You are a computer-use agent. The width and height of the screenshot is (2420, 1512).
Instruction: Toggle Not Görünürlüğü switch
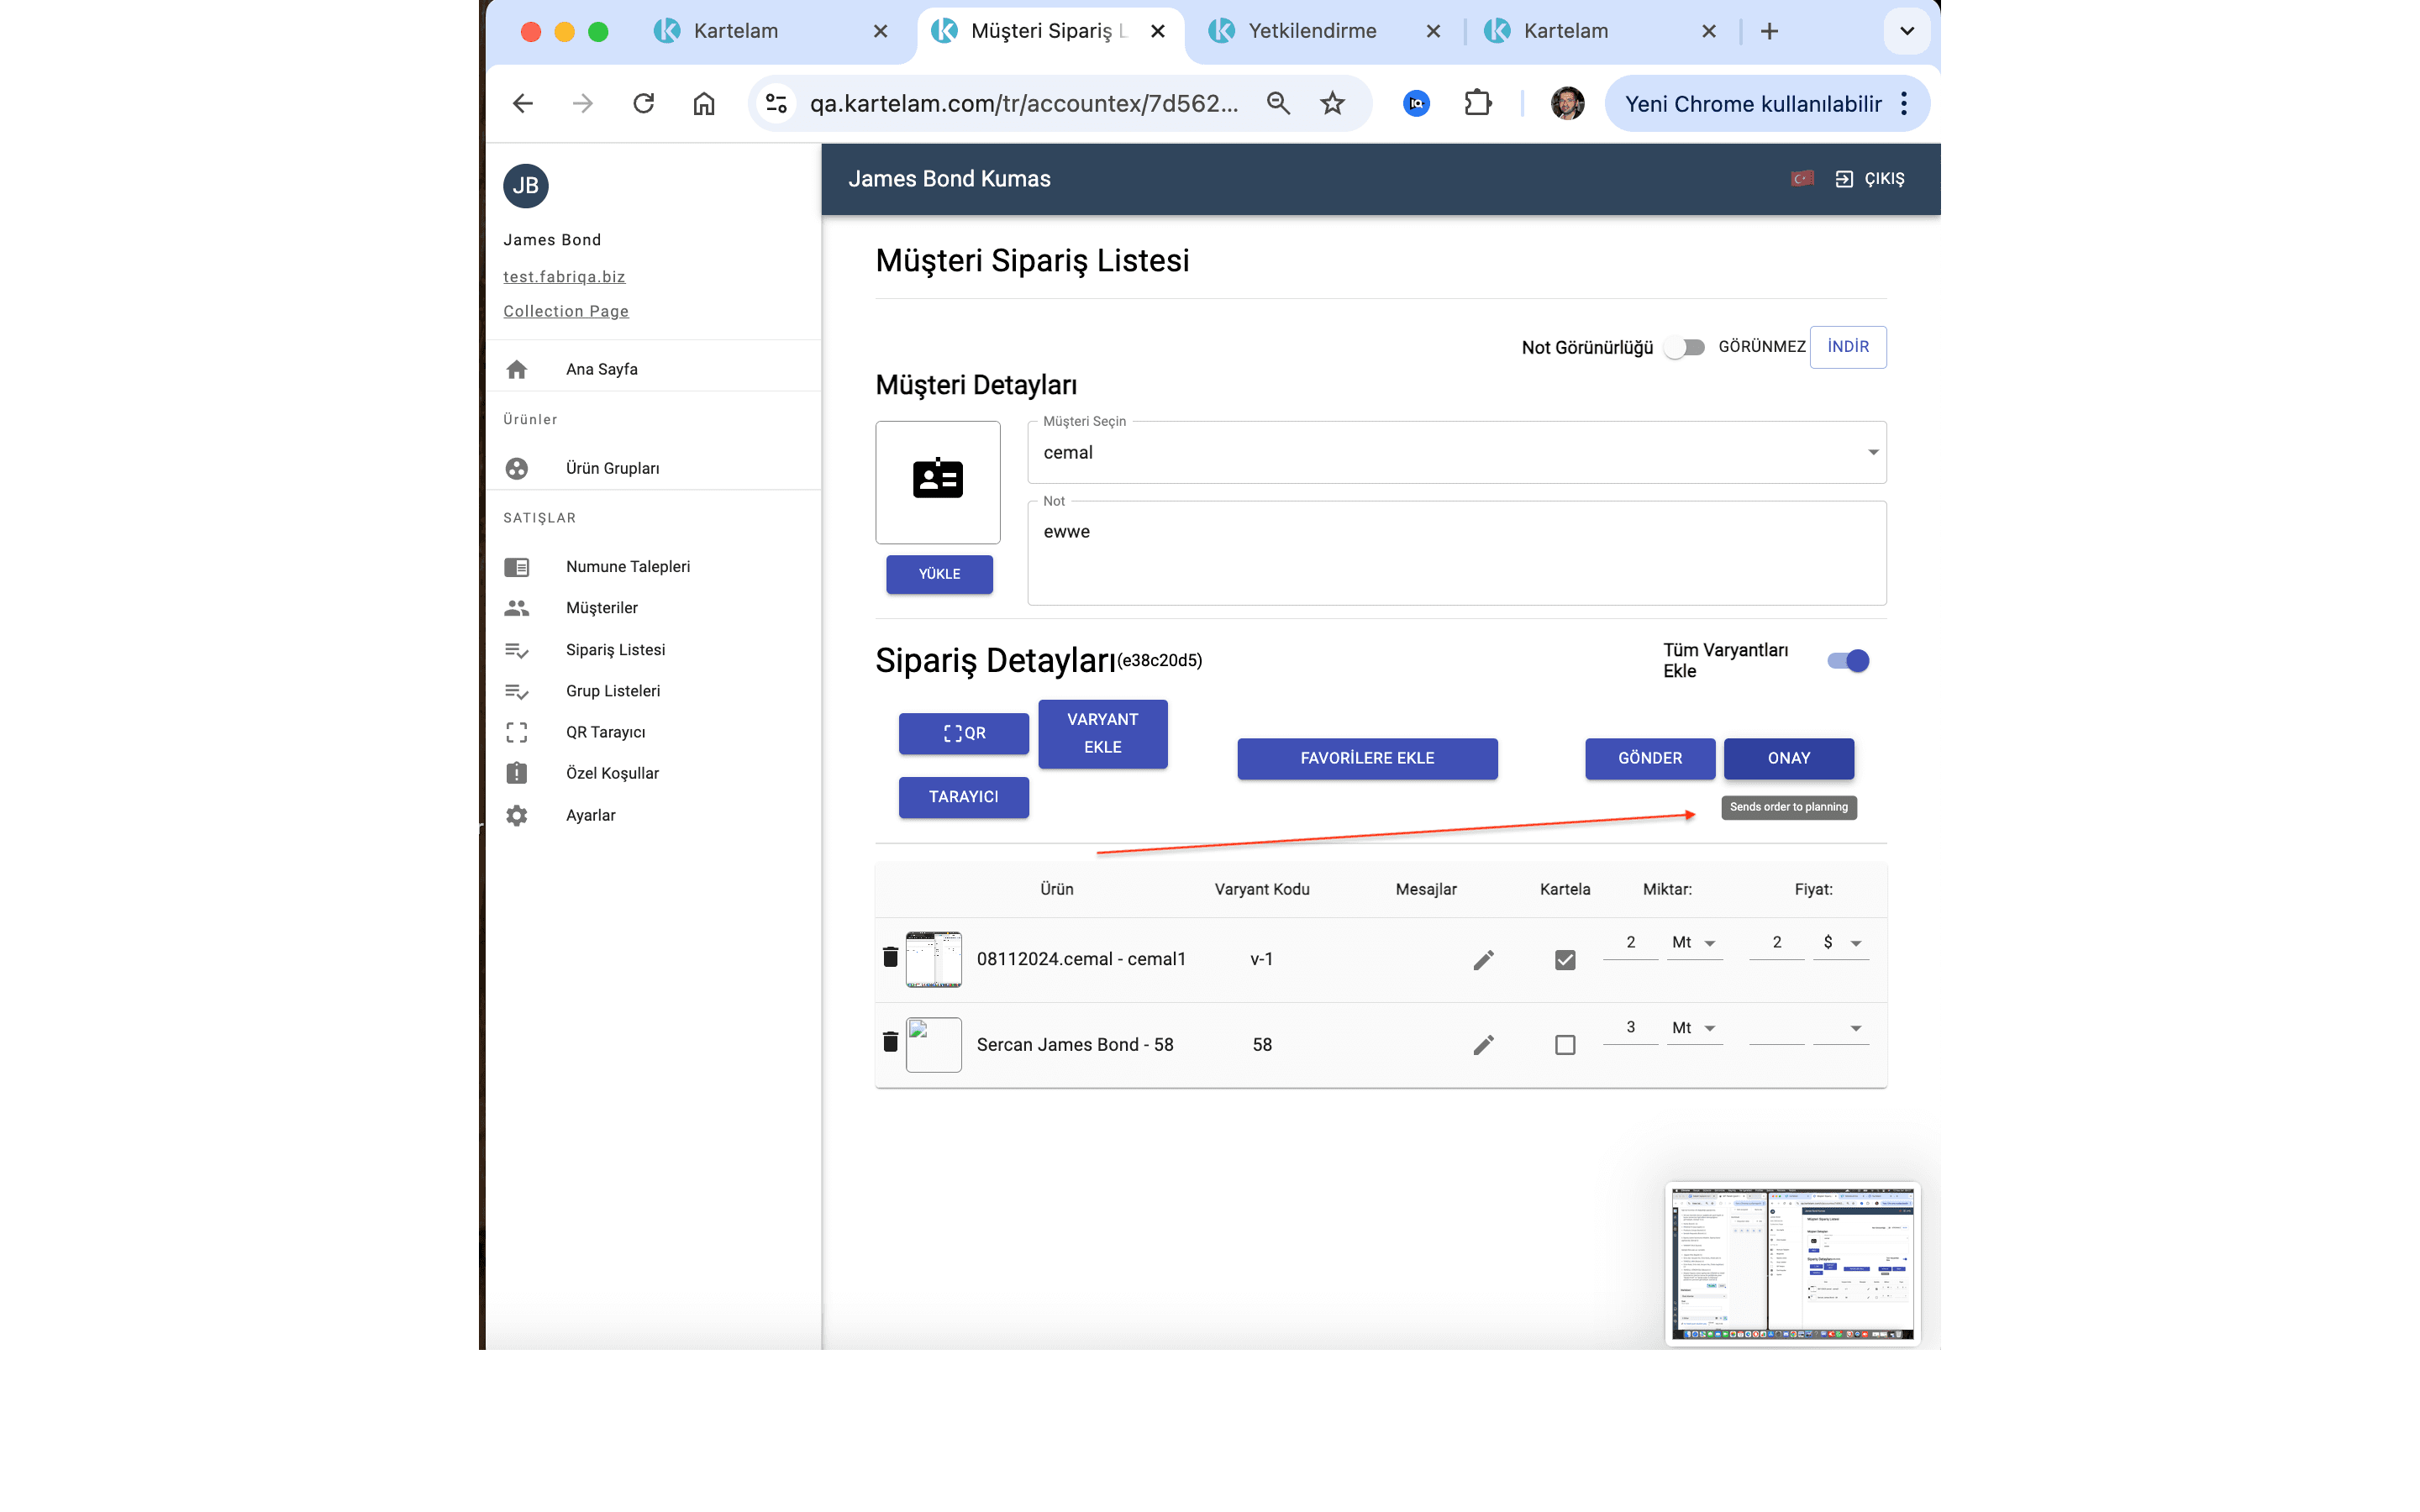1684,347
